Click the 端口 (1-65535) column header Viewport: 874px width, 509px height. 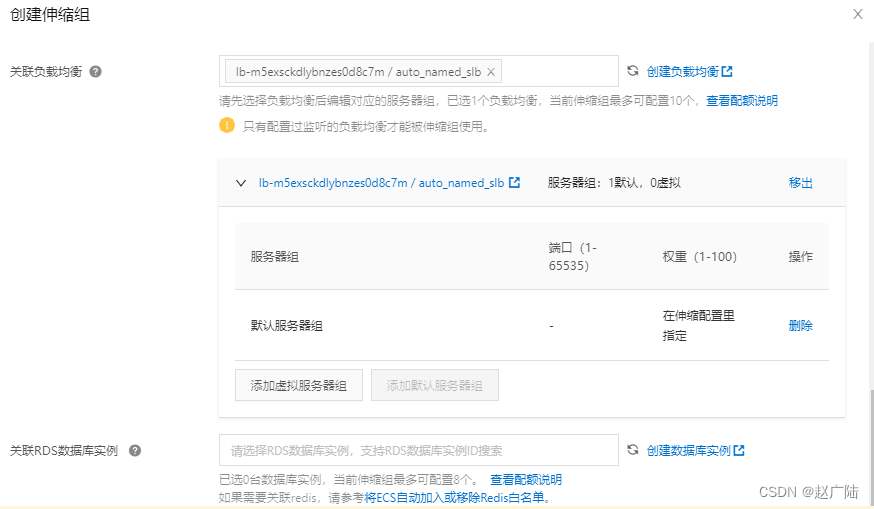[x=572, y=256]
